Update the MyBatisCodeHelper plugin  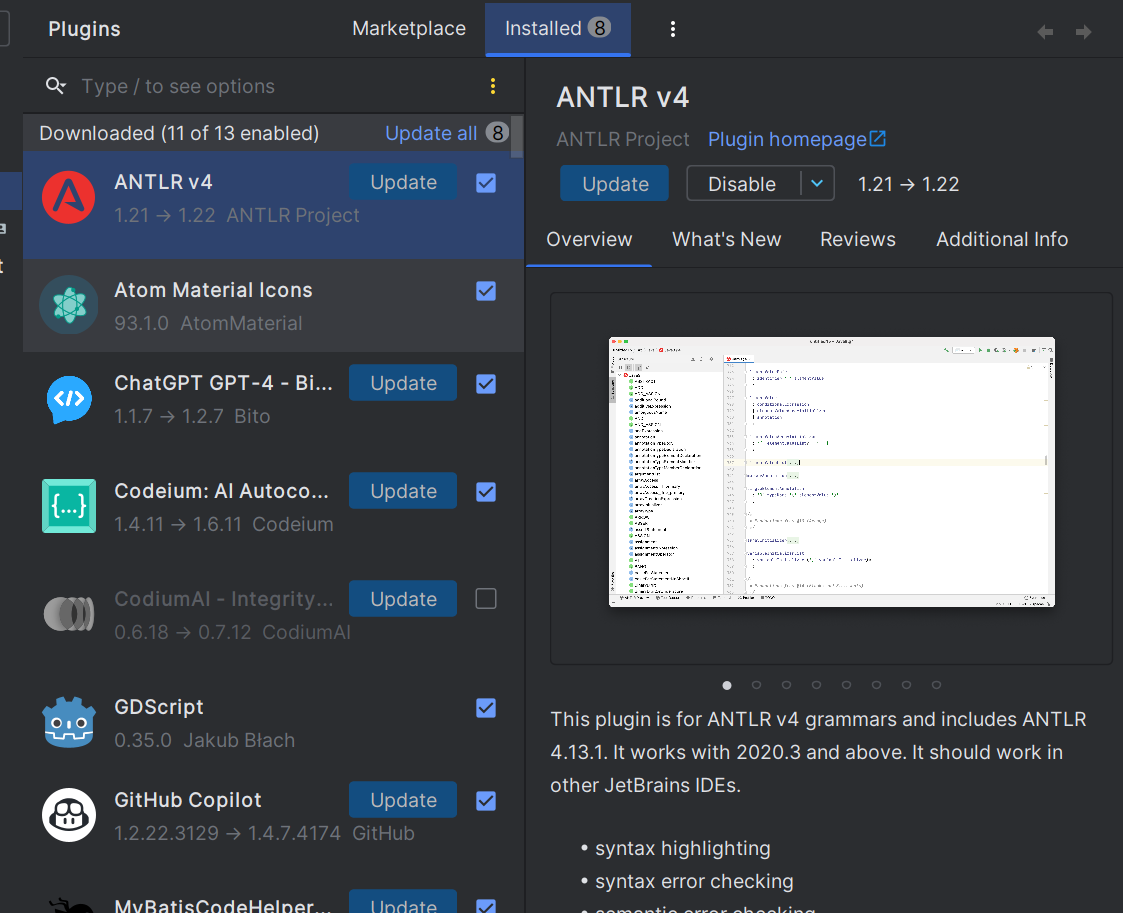[403, 902]
